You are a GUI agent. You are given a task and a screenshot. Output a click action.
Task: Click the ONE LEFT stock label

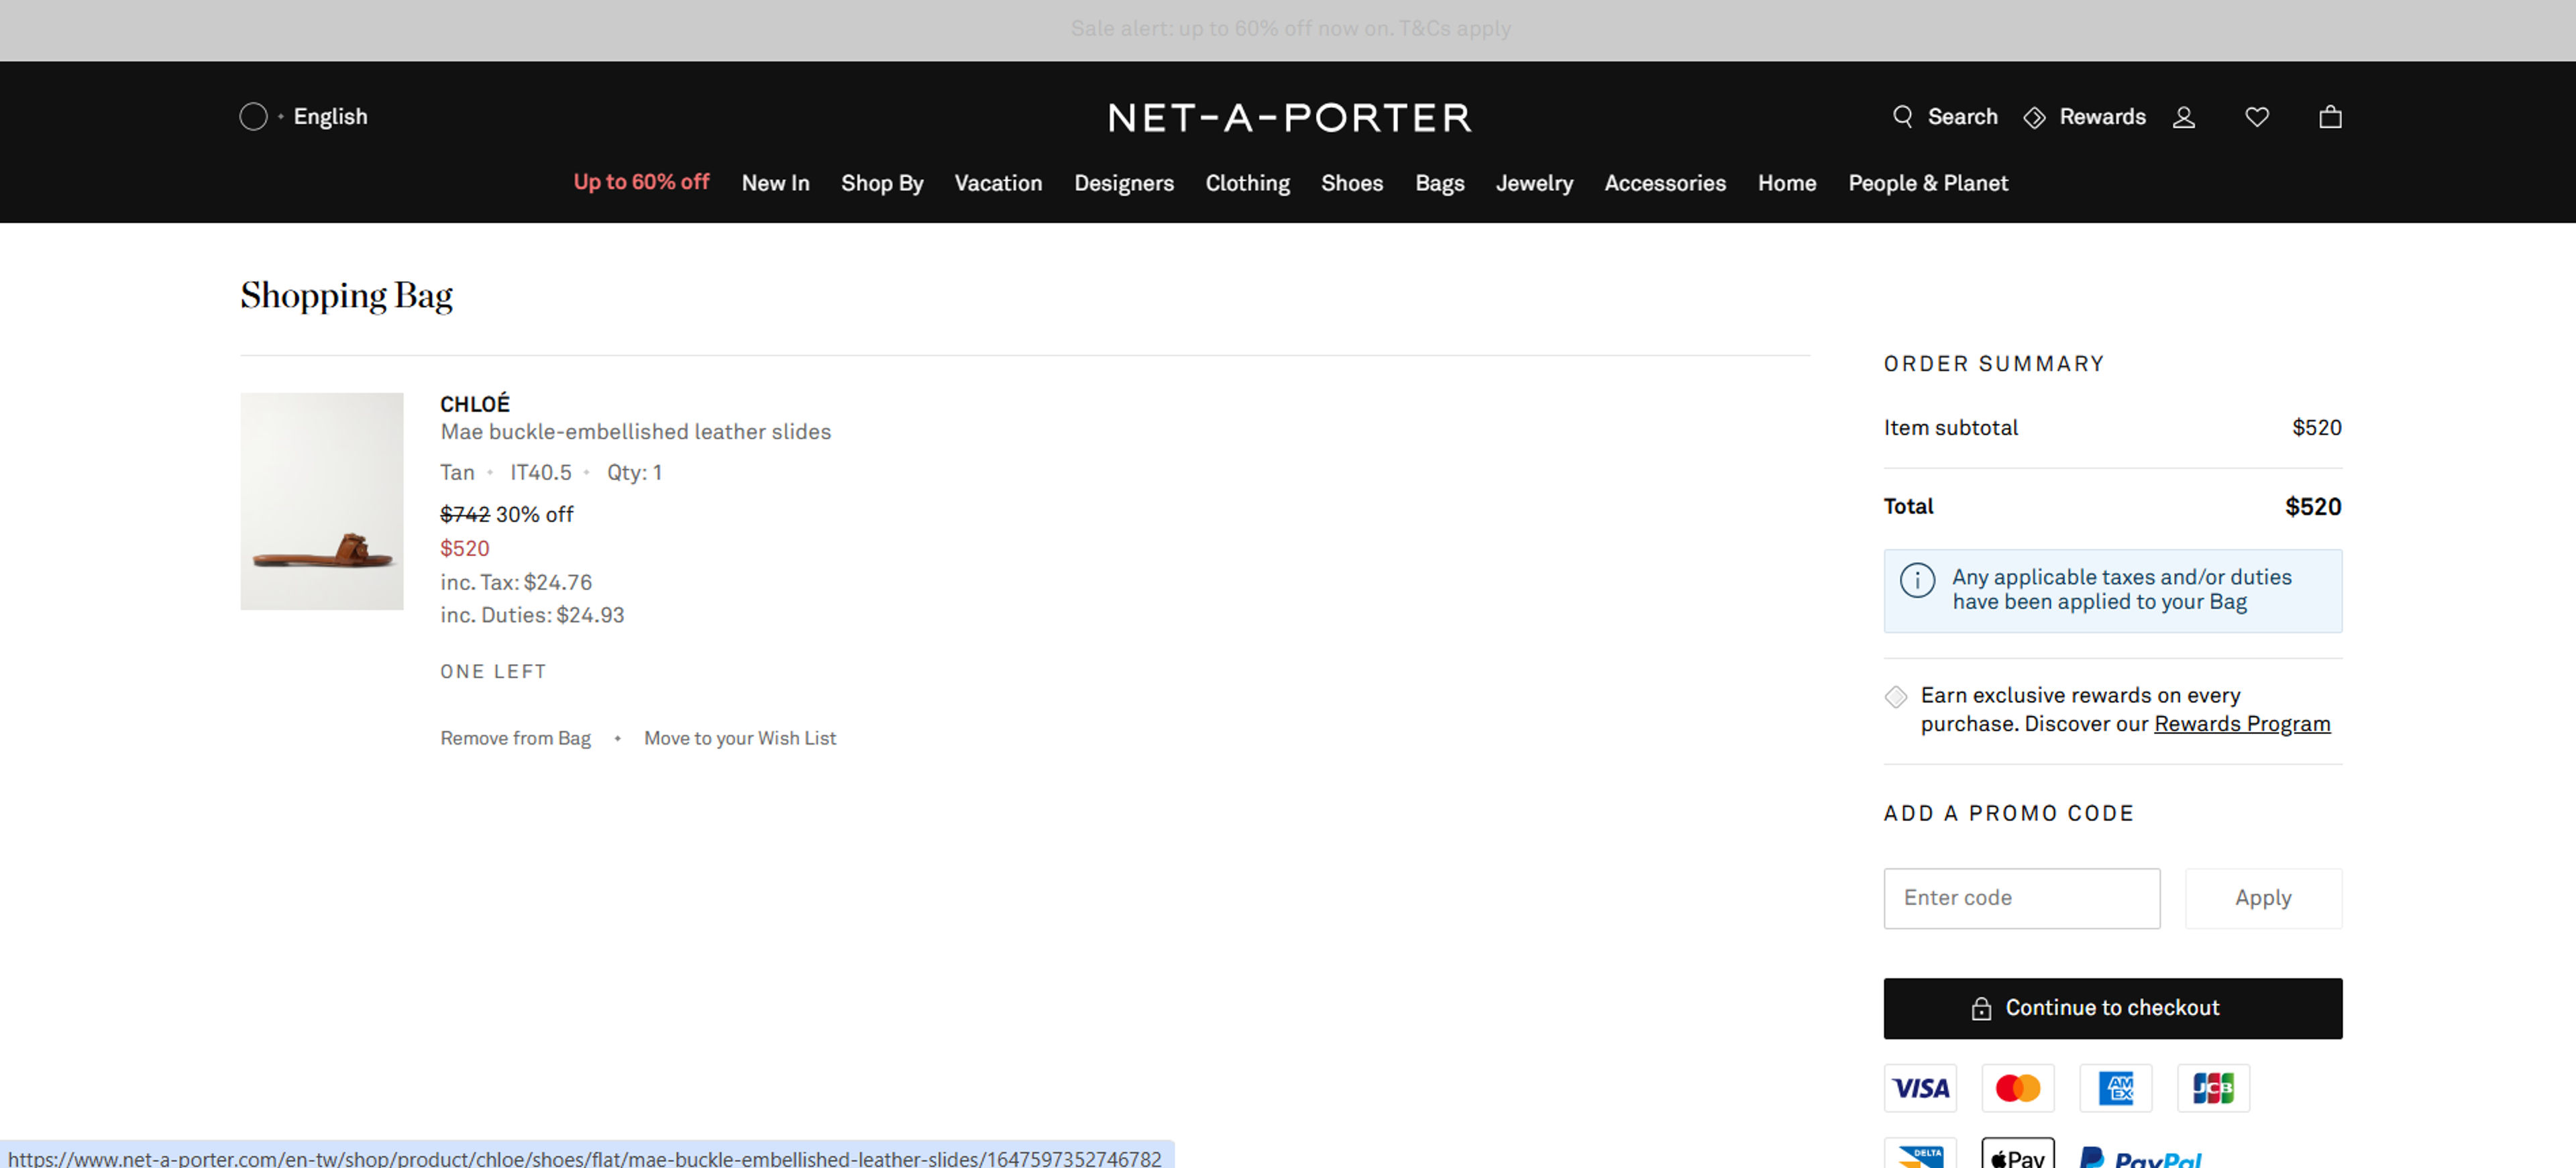coord(493,671)
